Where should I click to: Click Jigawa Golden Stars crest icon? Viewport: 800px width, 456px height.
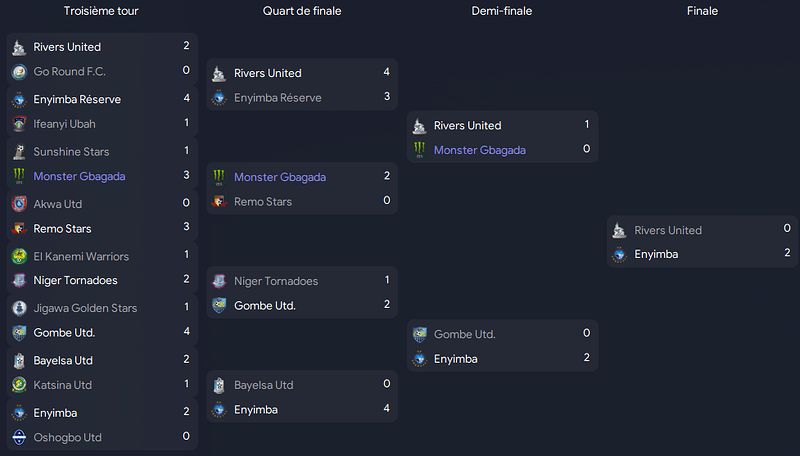(19, 308)
